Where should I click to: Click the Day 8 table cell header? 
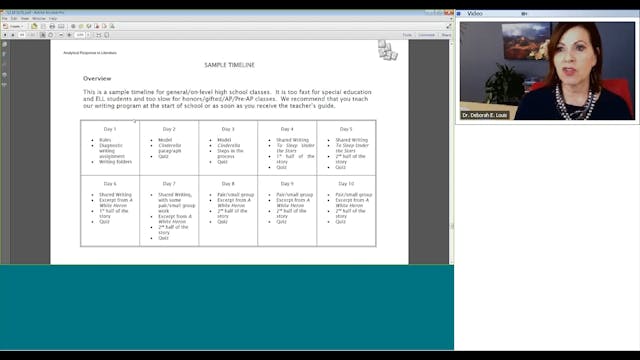(228, 184)
